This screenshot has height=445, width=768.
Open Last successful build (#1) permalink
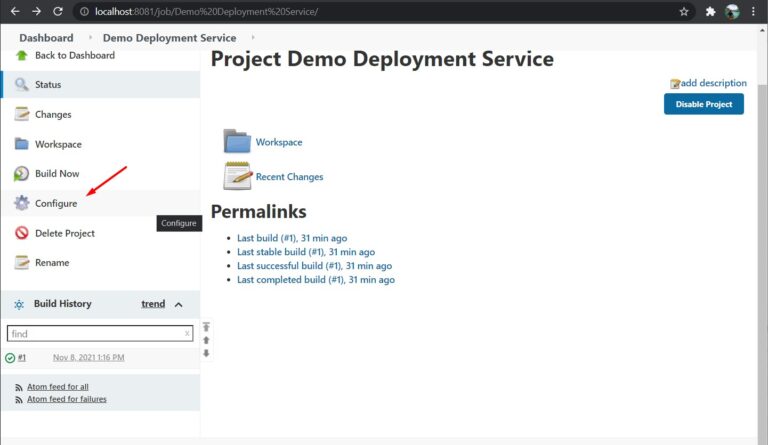click(314, 266)
